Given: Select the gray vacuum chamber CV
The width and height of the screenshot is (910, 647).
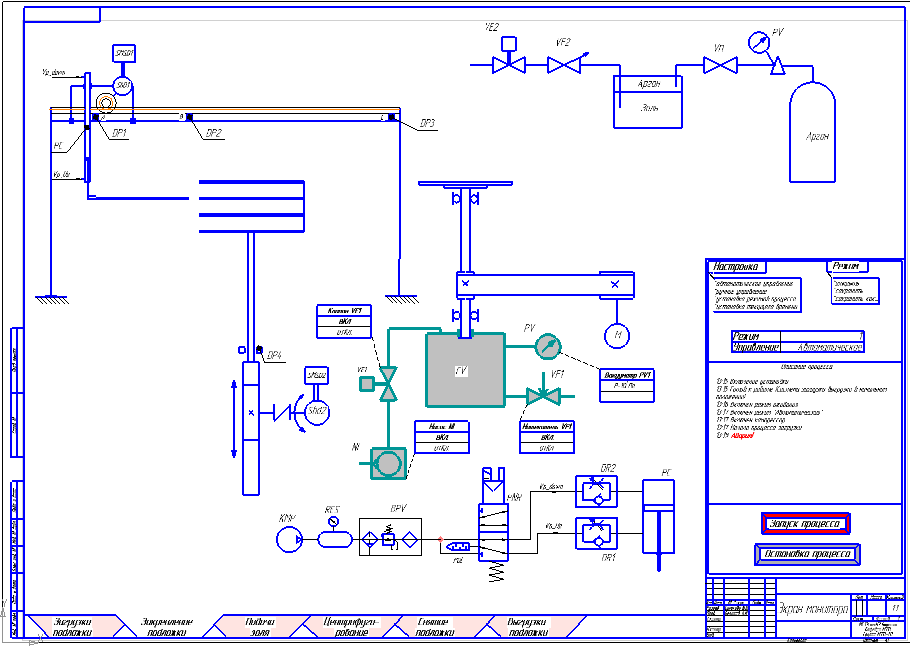Looking at the screenshot, I should pyautogui.click(x=465, y=370).
